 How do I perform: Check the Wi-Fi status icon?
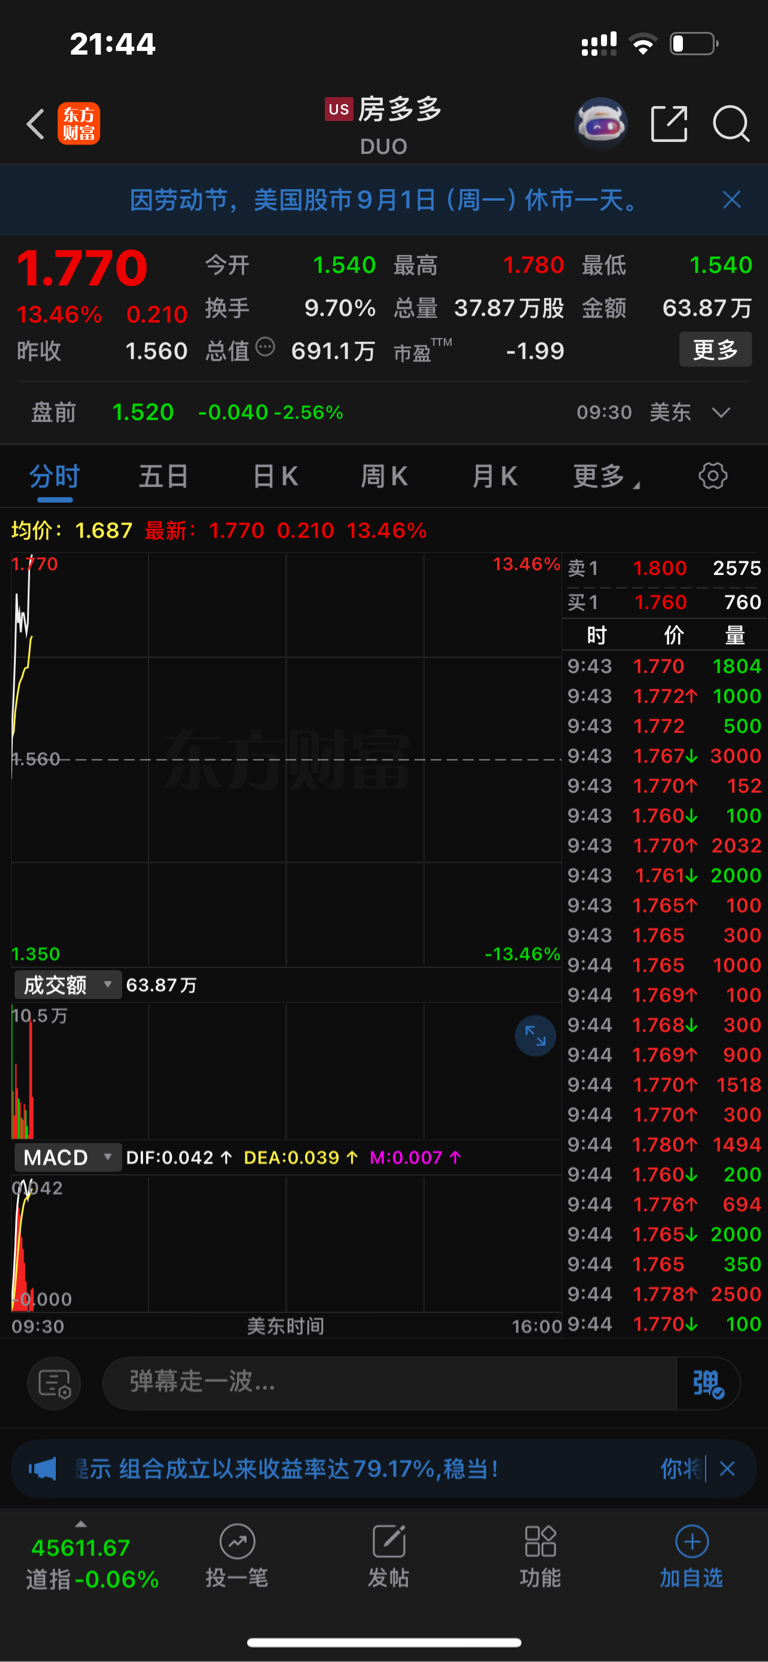coord(643,44)
